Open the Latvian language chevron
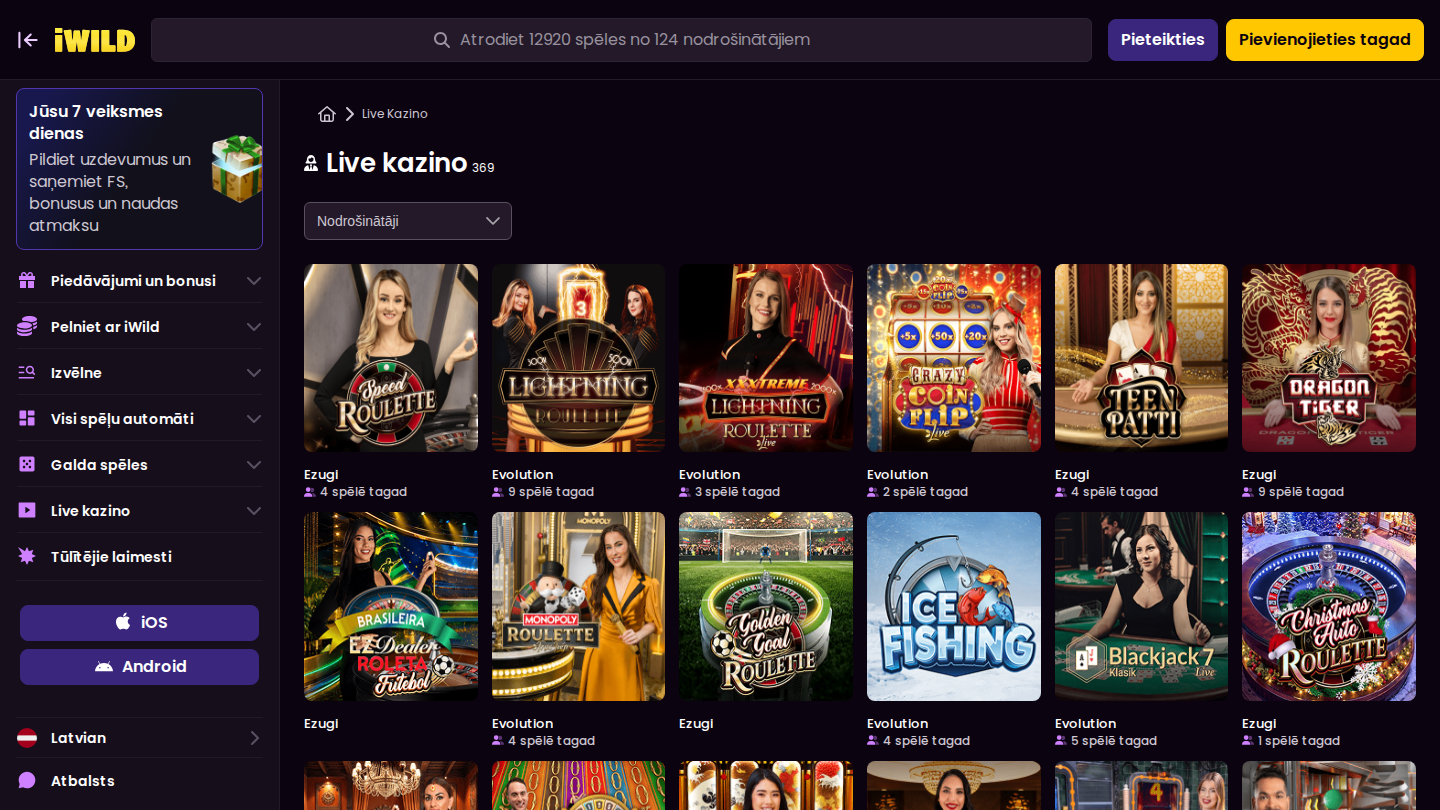1440x810 pixels. pos(254,738)
